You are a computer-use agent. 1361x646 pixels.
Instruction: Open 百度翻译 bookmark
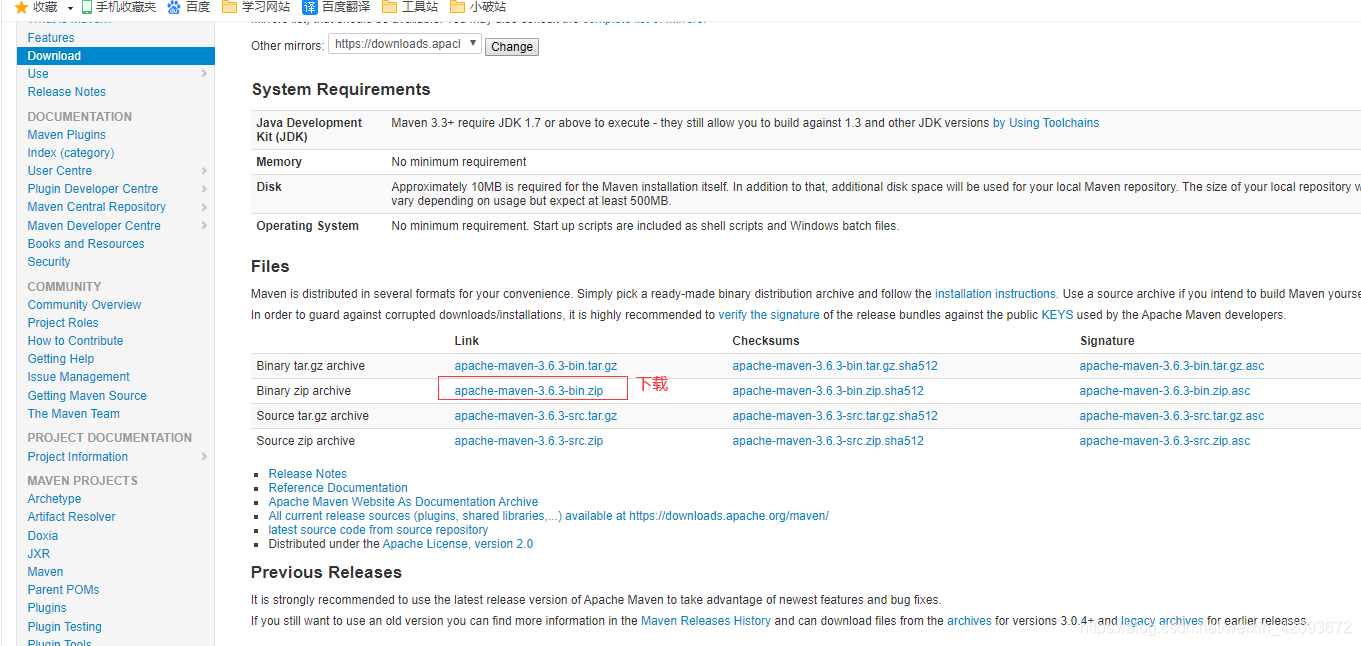[336, 7]
